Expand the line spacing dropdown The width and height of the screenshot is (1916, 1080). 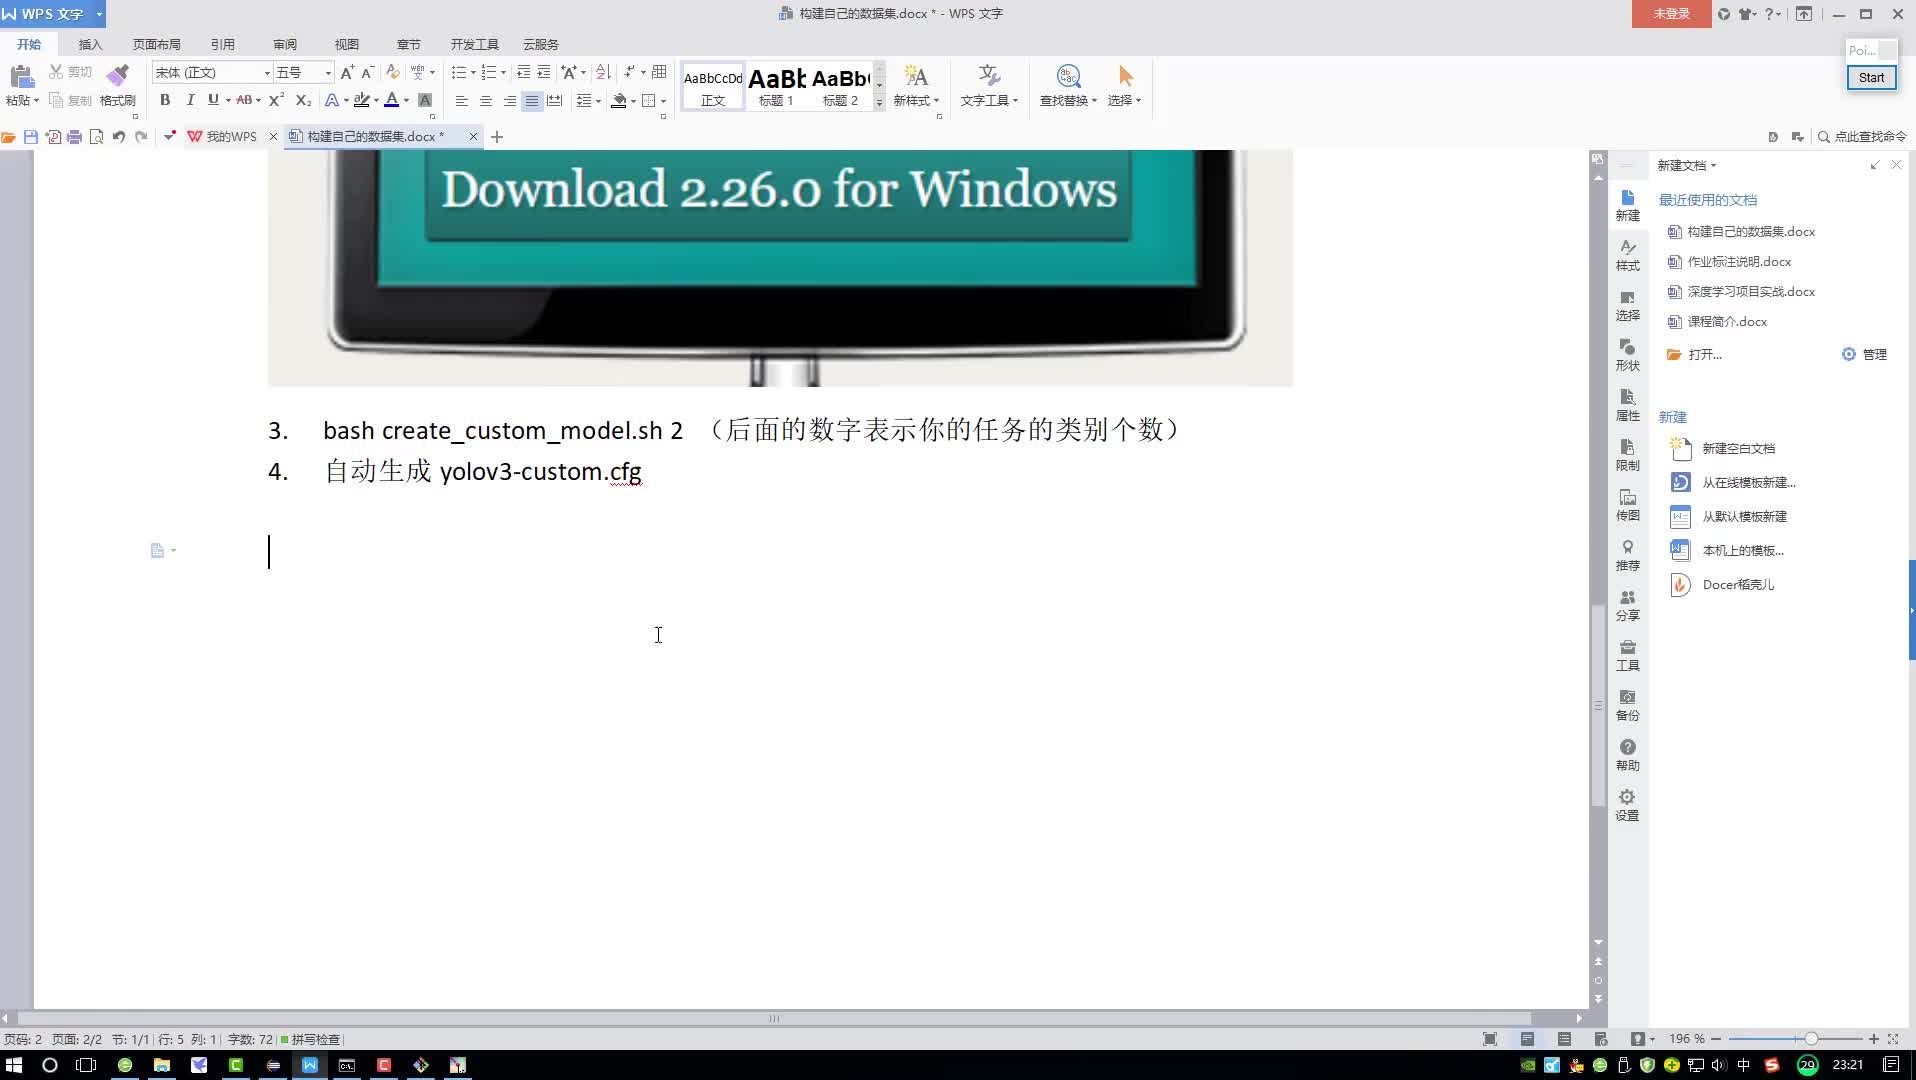(x=598, y=101)
